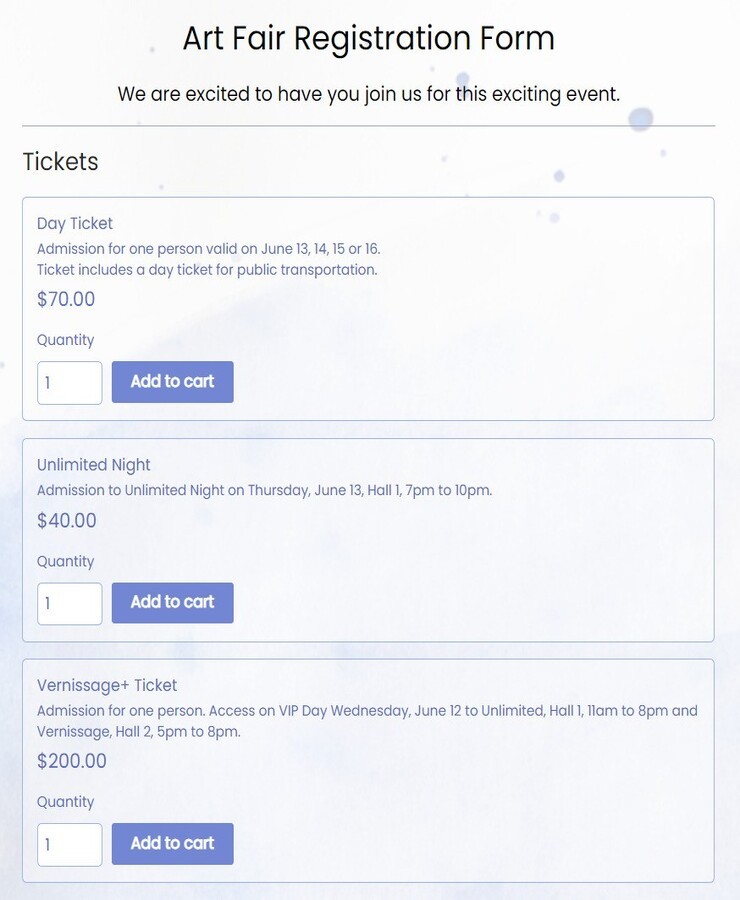Click the Art Fair Registration Form title

coord(369,37)
